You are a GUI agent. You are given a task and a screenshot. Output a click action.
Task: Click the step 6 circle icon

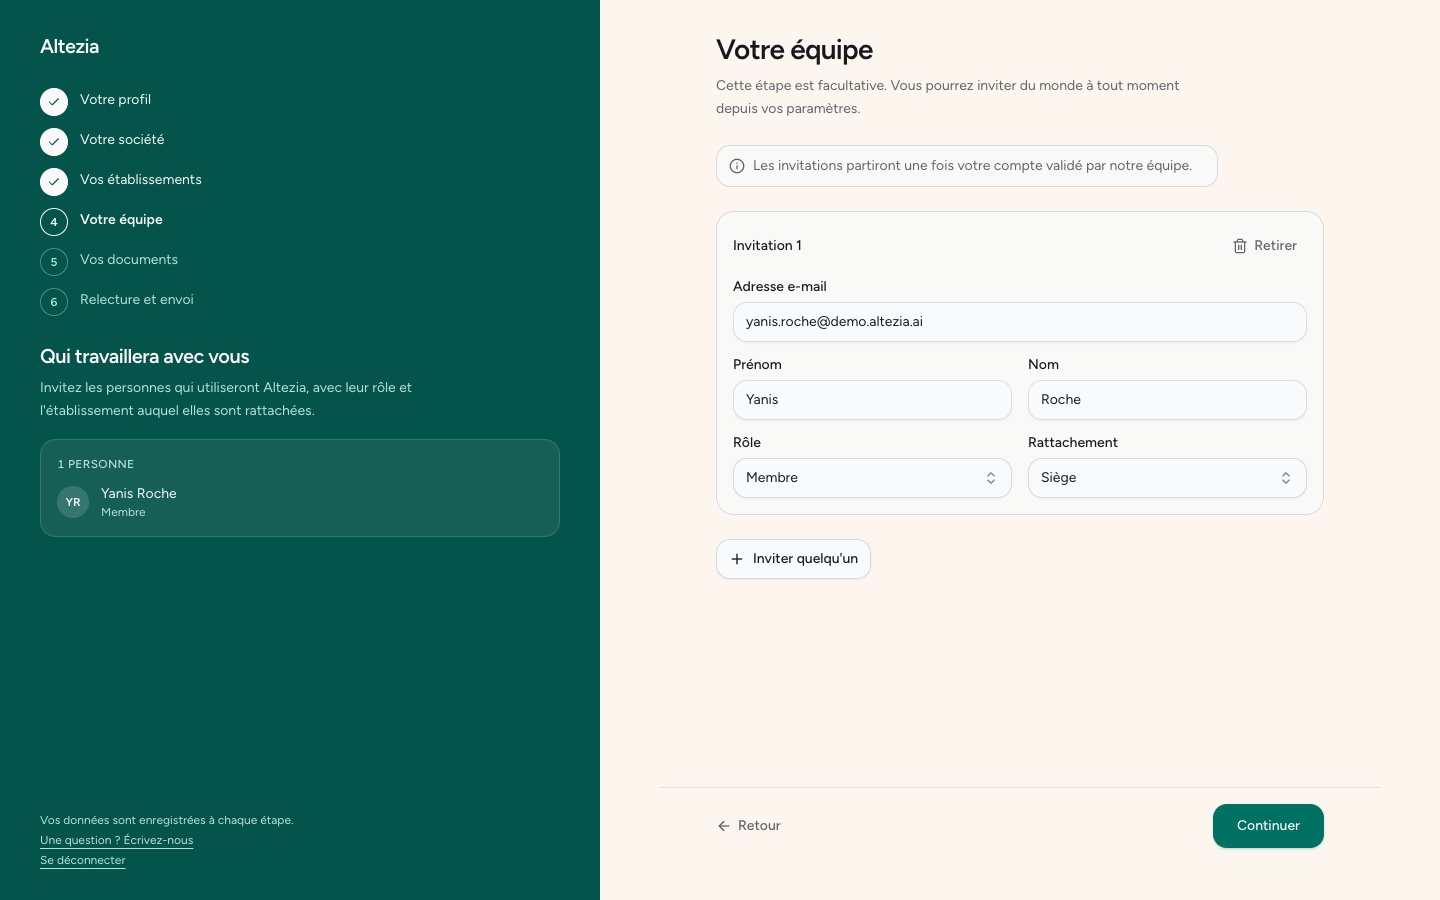[x=54, y=302]
